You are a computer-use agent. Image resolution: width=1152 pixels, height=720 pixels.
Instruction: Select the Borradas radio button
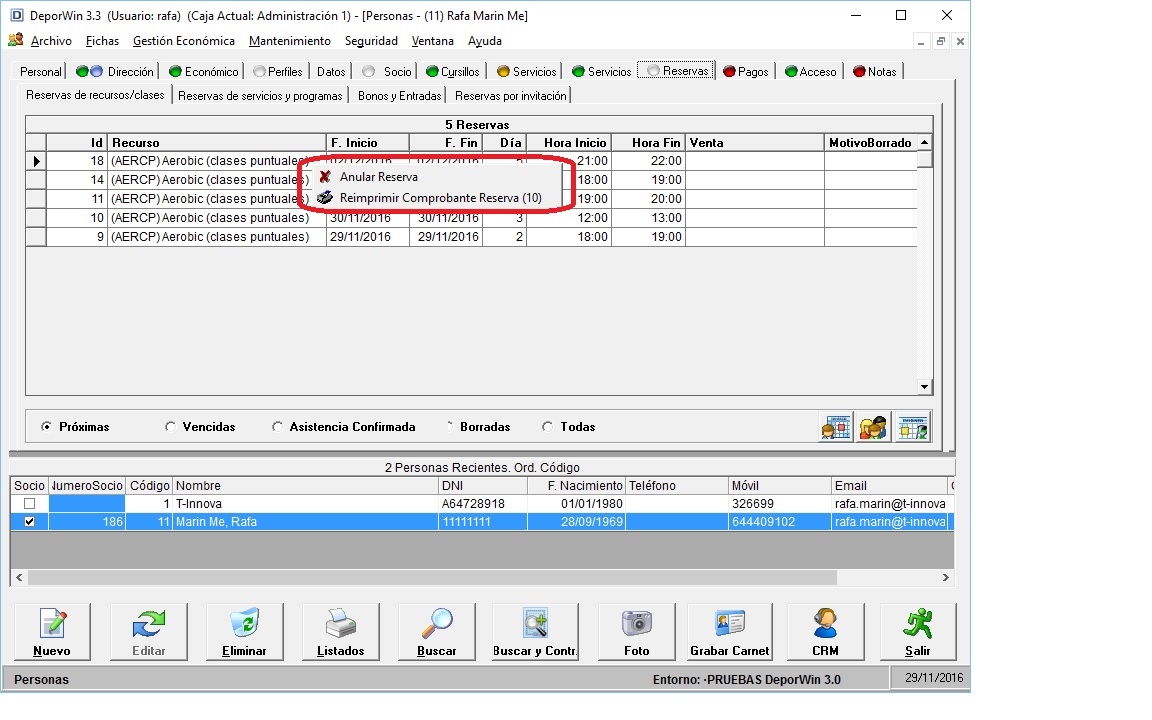coord(449,427)
